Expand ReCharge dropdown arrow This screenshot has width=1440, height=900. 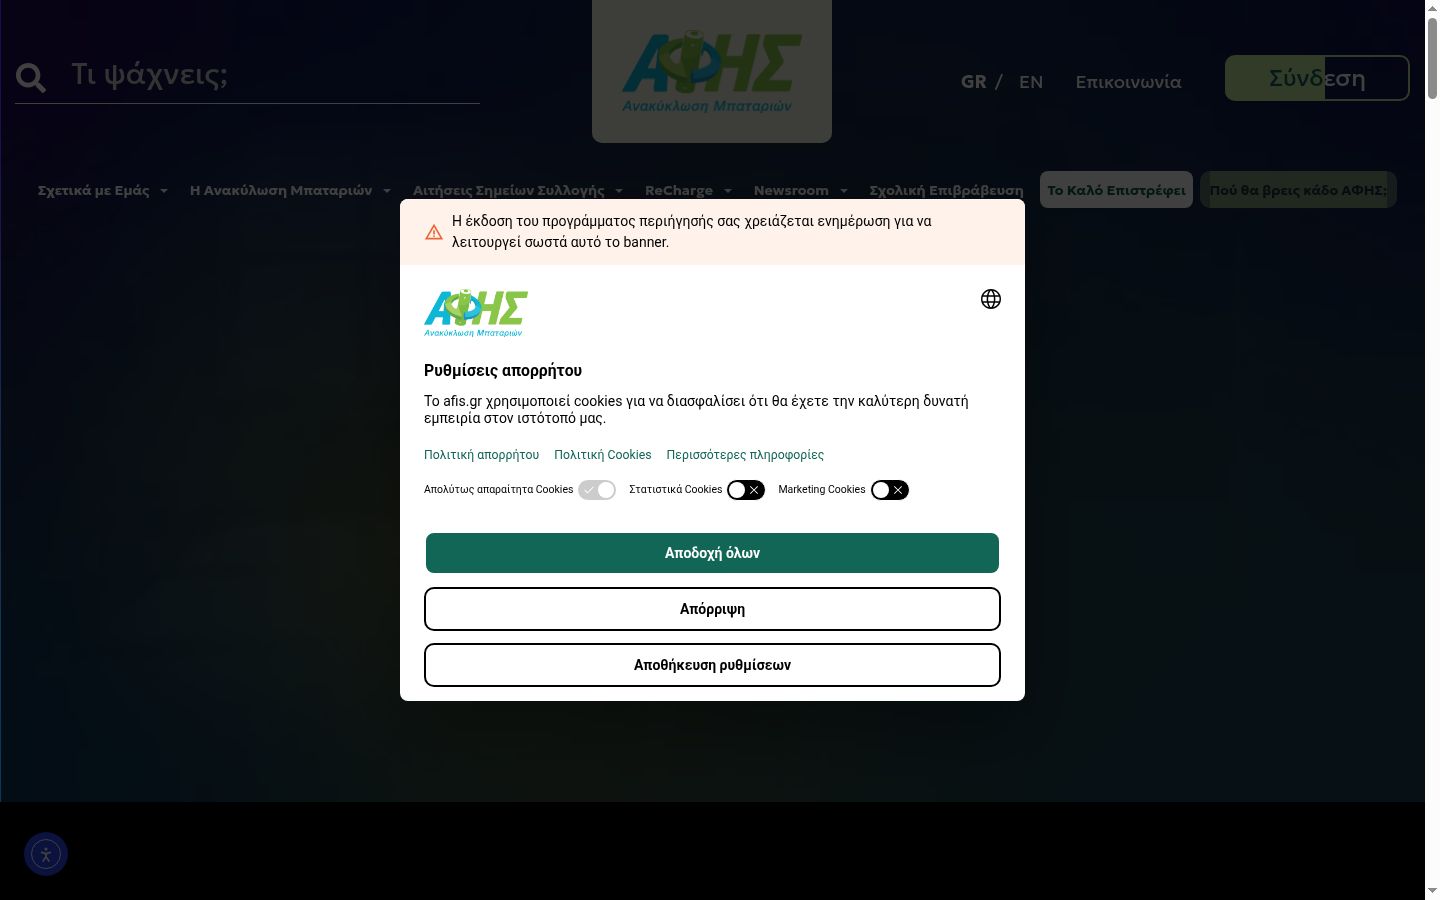tap(728, 191)
